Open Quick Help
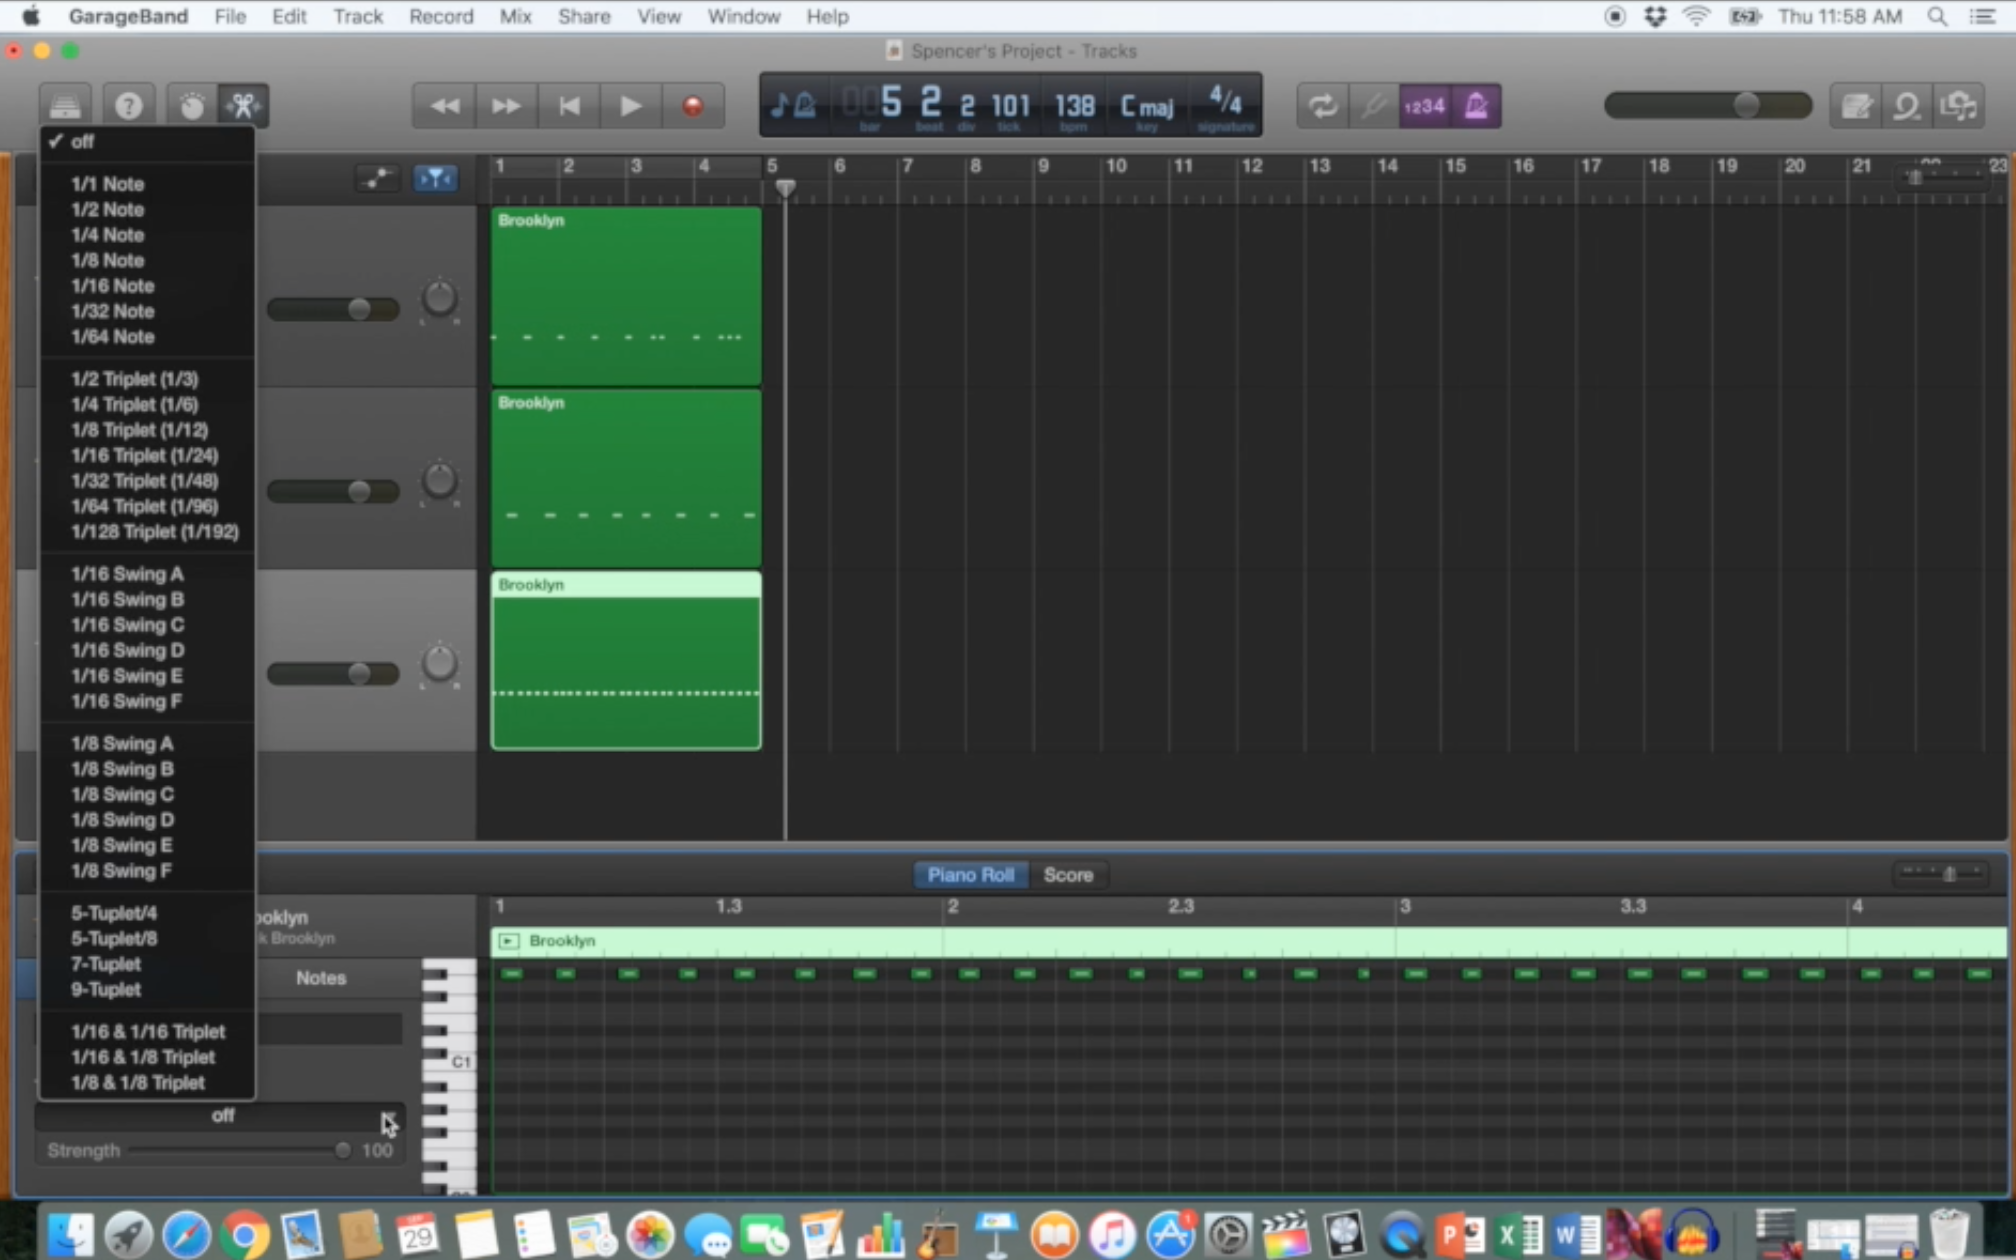2016x1260 pixels. (x=128, y=104)
